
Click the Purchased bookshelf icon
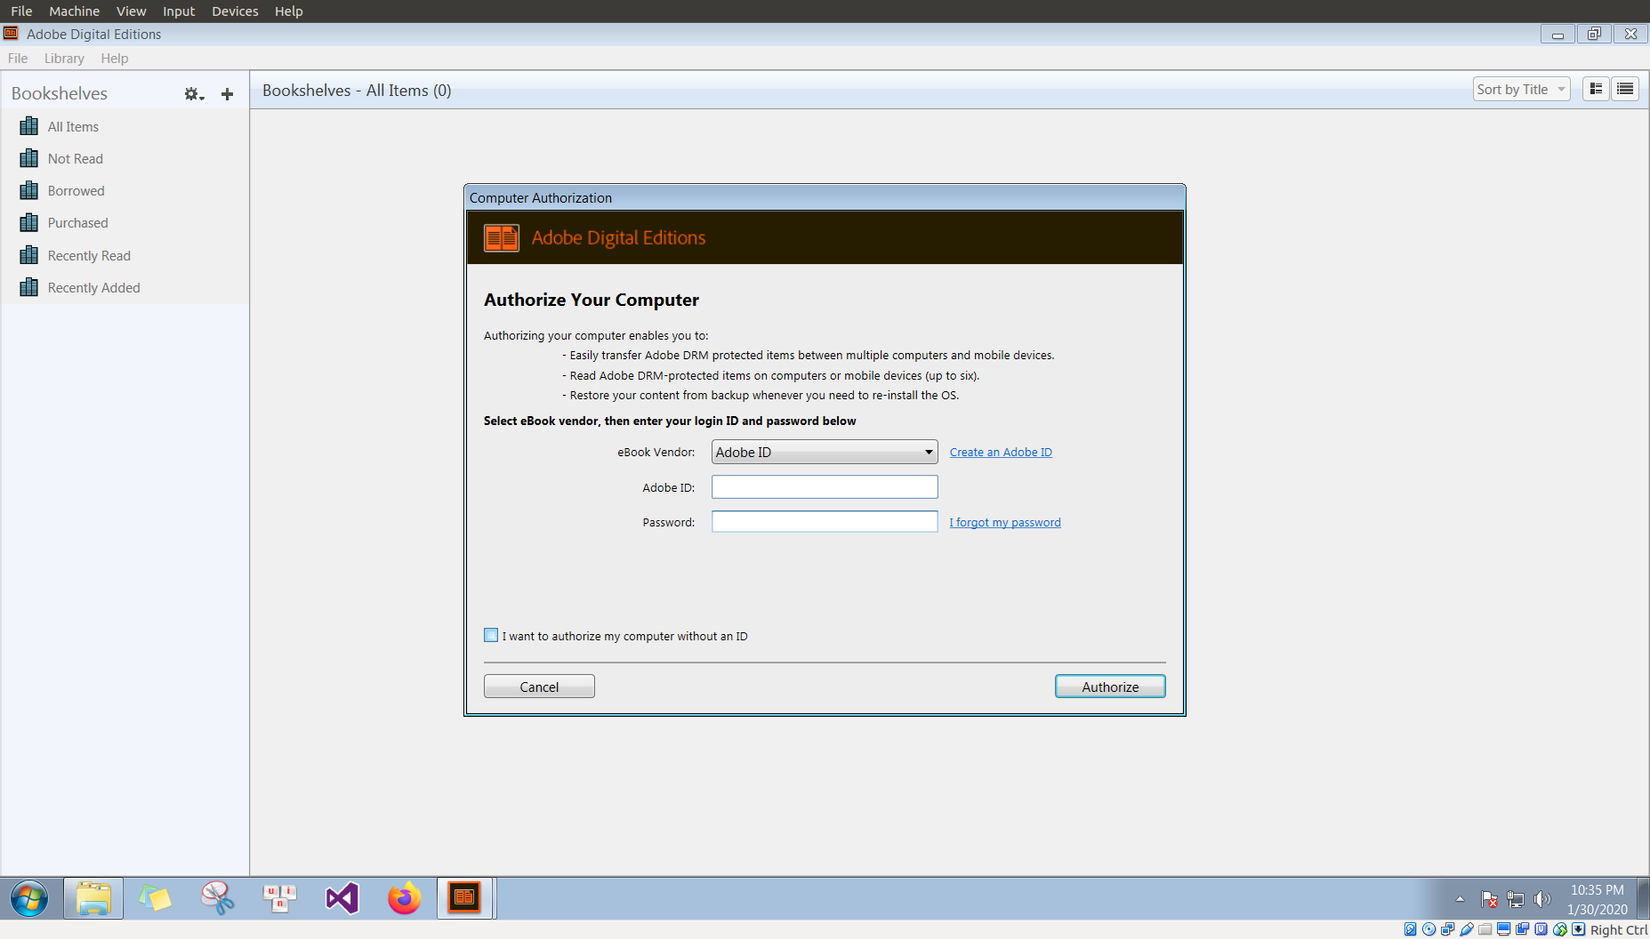coord(29,222)
